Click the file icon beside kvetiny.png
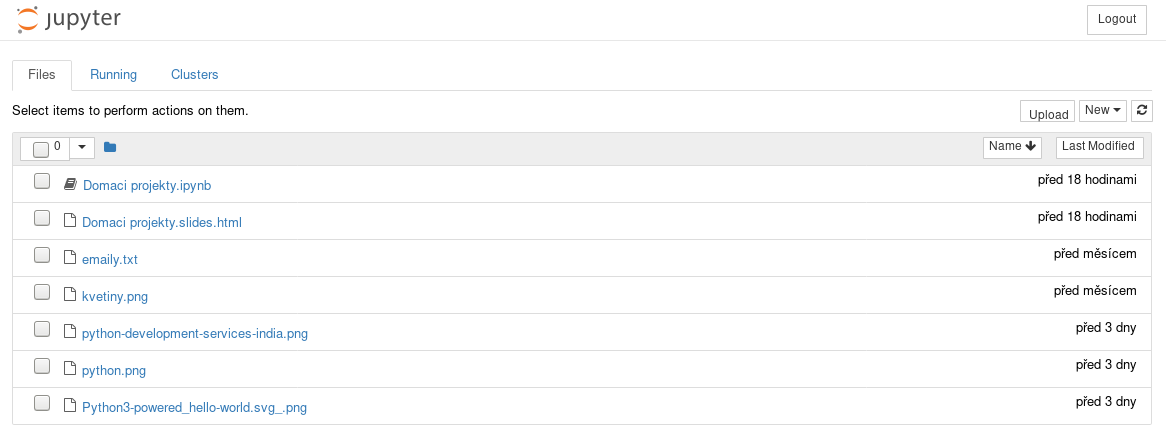The height and width of the screenshot is (438, 1166). 70,295
